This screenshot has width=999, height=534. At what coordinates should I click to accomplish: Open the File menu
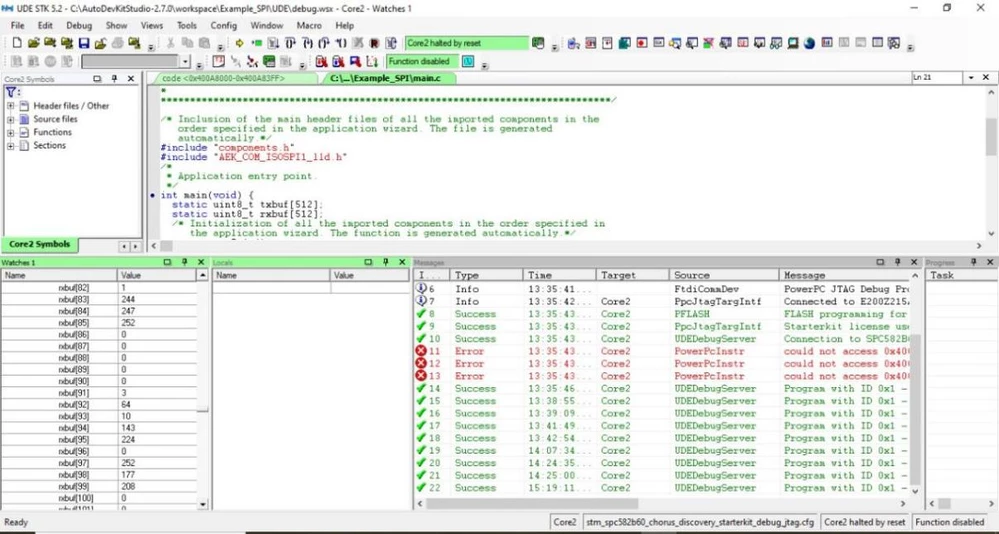point(17,25)
